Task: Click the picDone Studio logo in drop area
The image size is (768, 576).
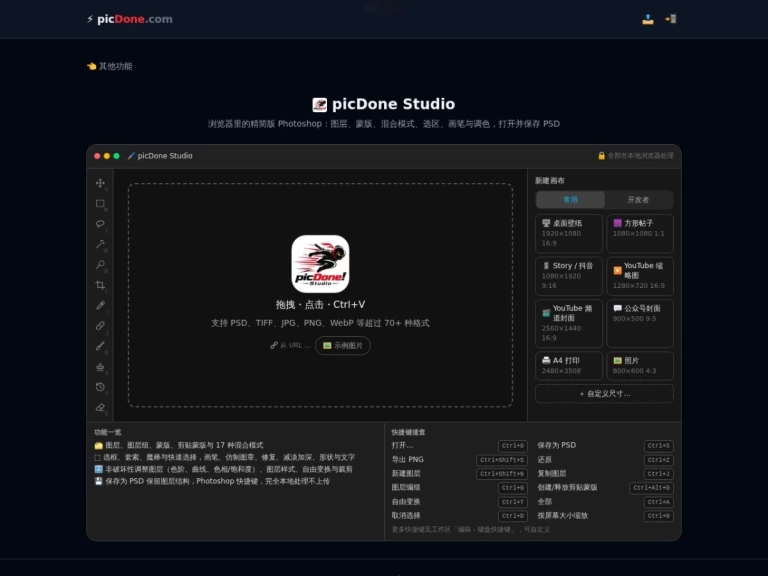Action: [x=320, y=264]
